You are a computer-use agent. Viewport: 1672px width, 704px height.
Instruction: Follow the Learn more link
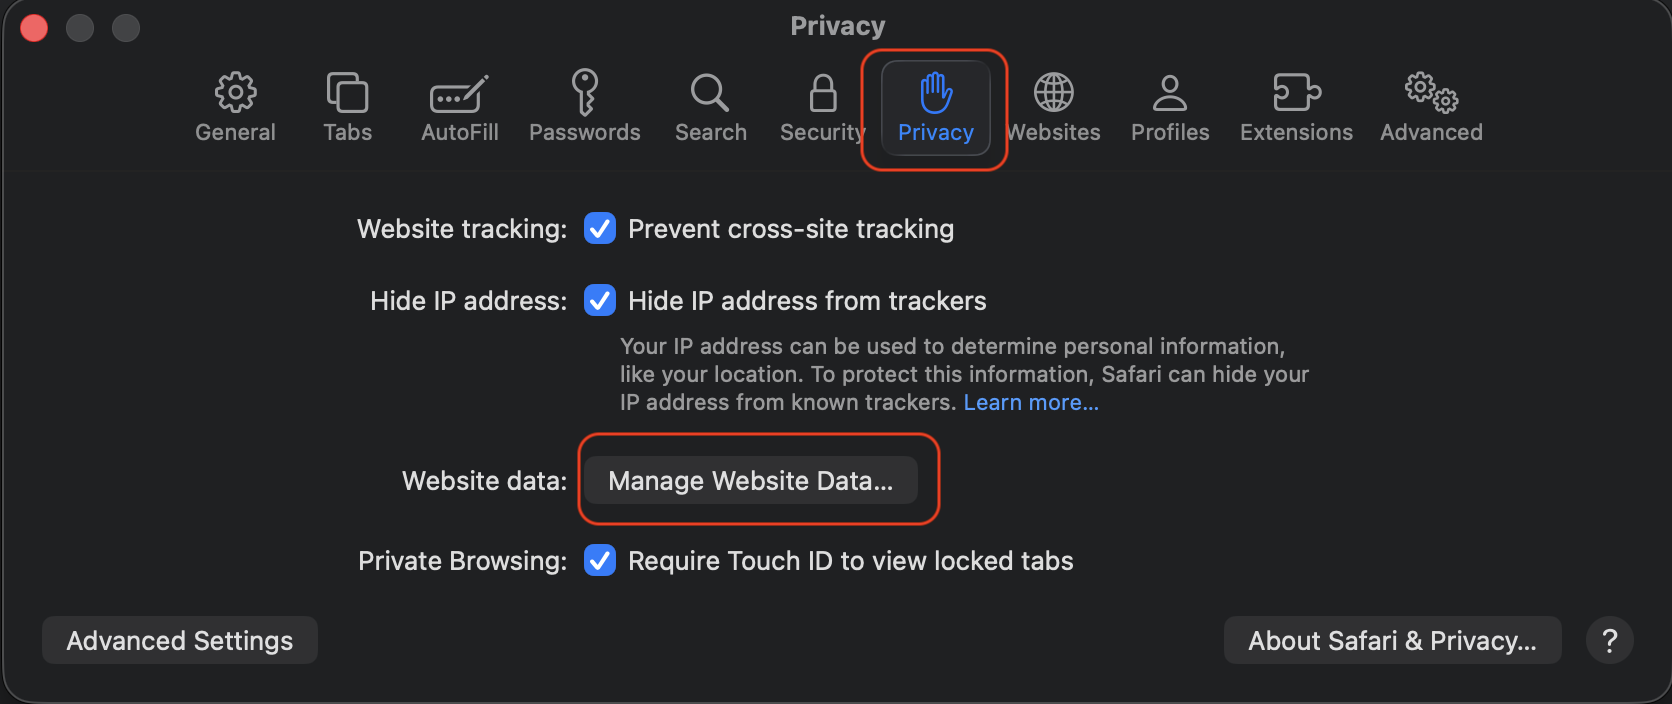1031,402
